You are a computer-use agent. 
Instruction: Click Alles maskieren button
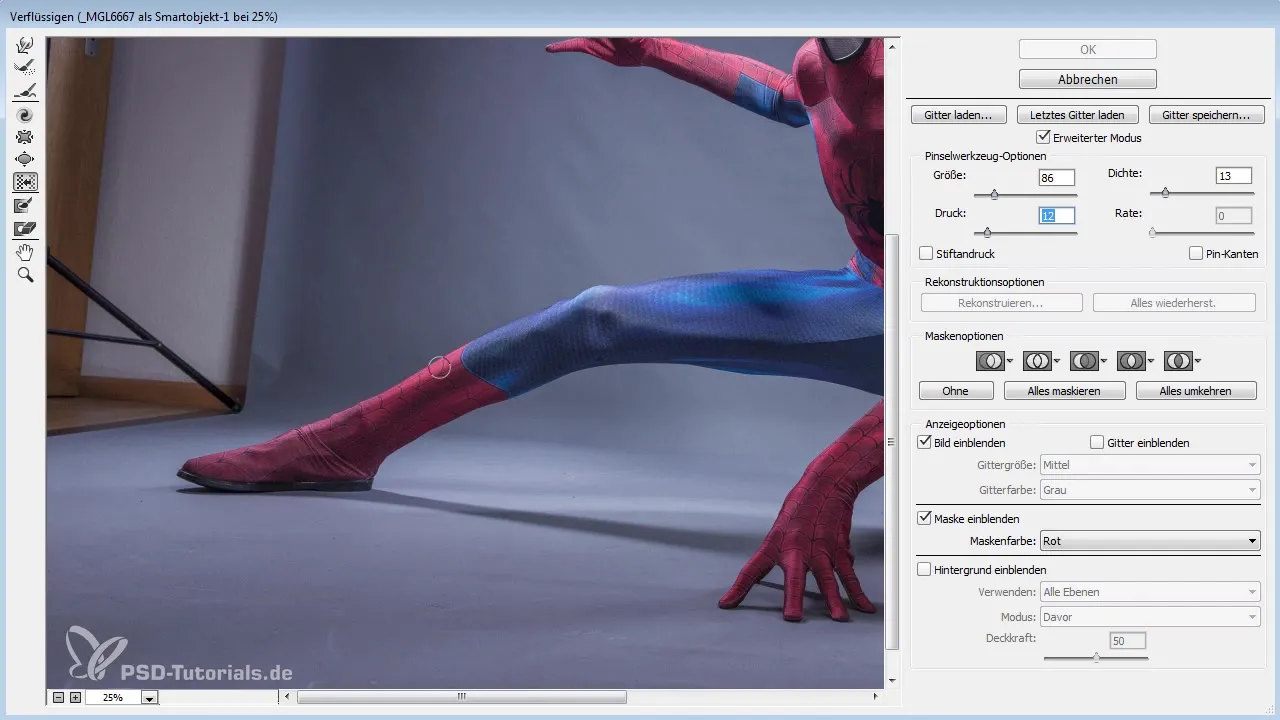coord(1065,391)
